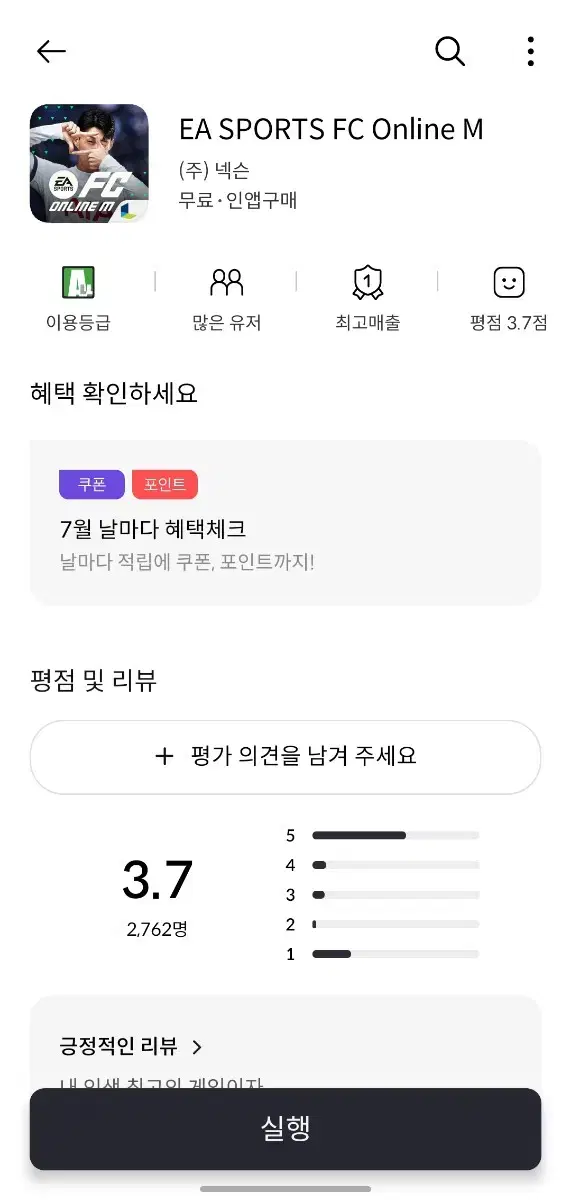This screenshot has width=571, height=1200.
Task: Tap the 1-star rating bar
Action: click(395, 954)
